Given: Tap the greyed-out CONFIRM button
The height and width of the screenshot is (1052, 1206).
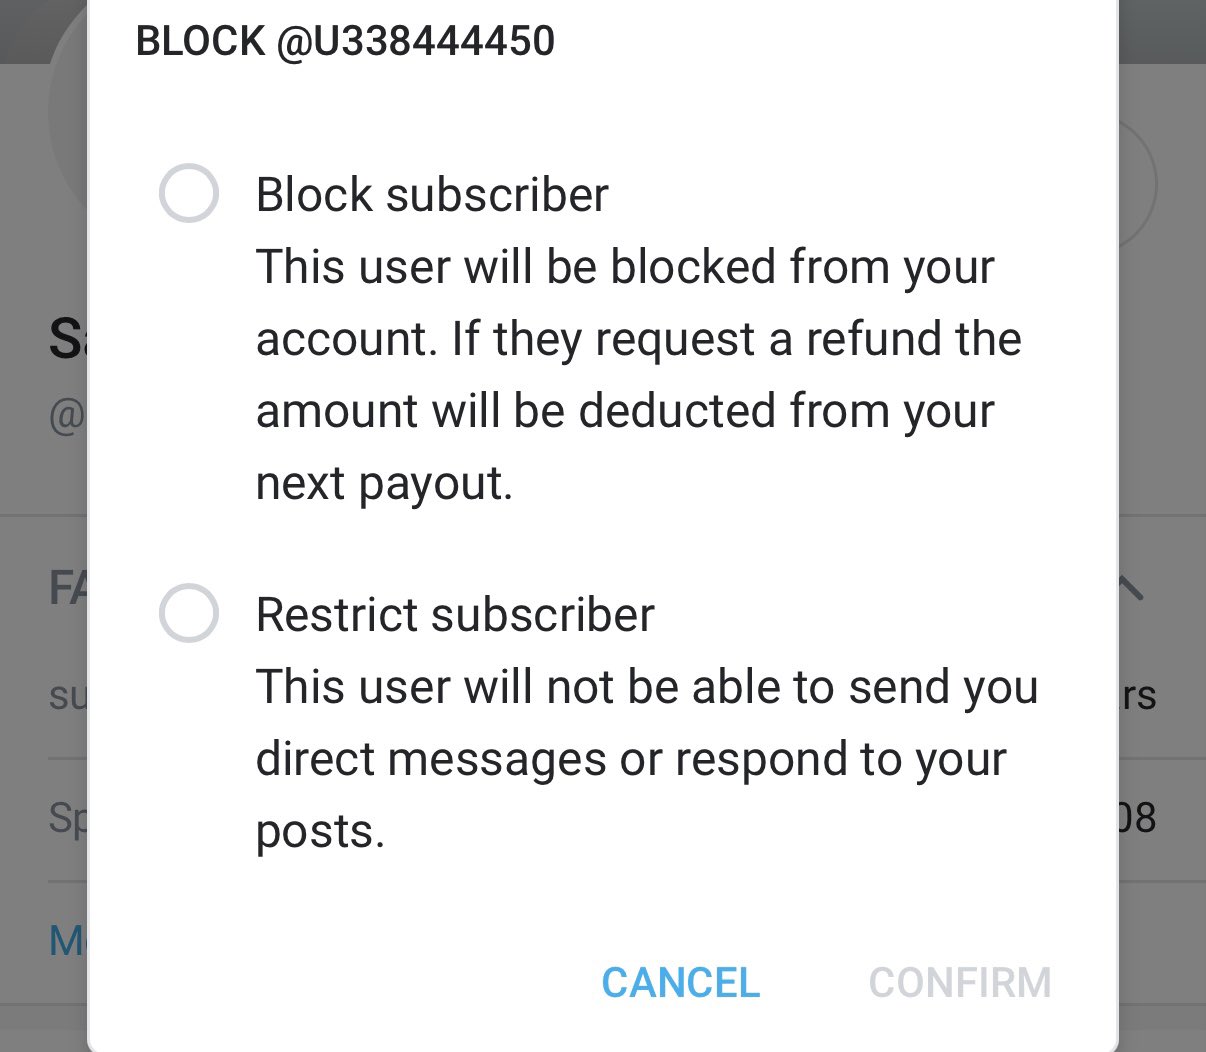Looking at the screenshot, I should 960,983.
